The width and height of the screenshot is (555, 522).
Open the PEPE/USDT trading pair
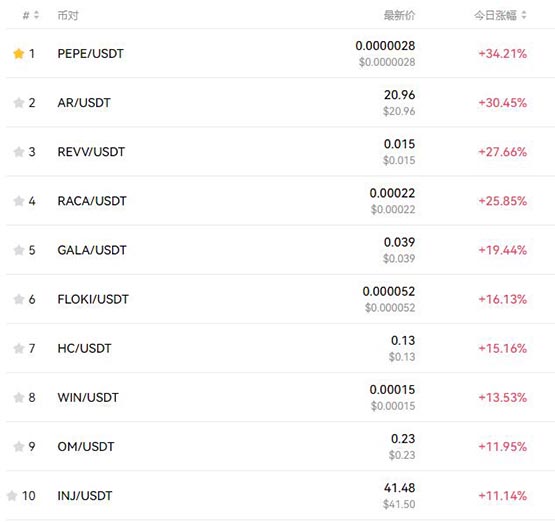click(x=91, y=54)
